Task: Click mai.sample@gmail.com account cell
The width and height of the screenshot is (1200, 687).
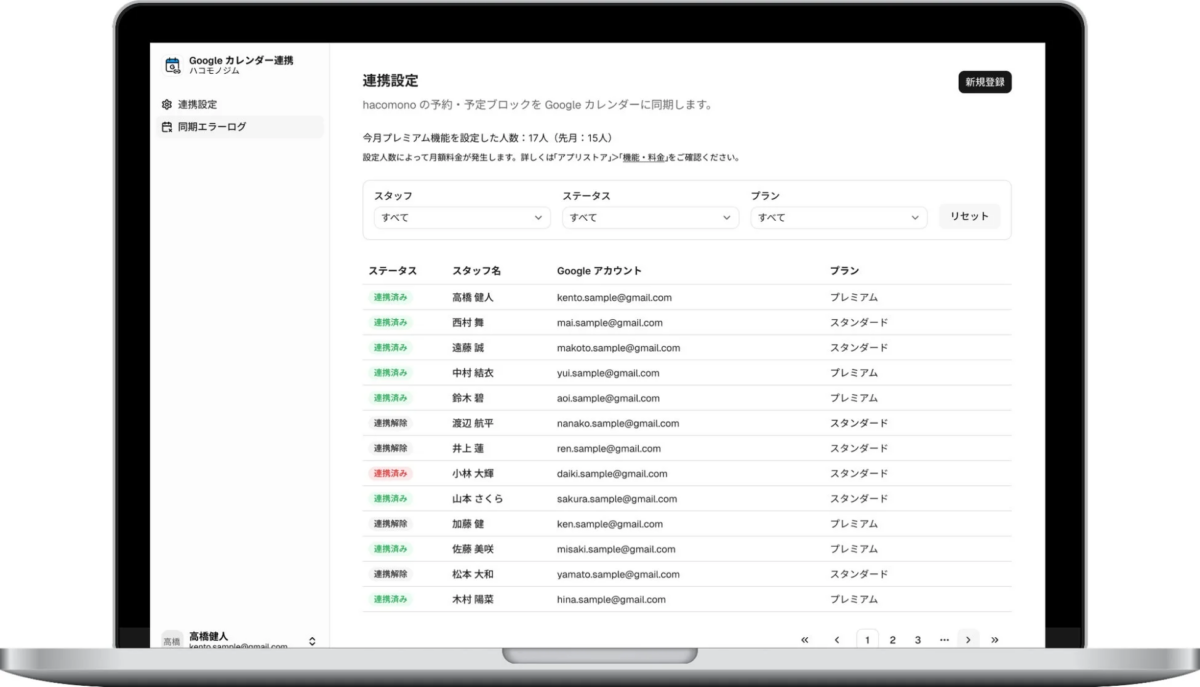Action: pyautogui.click(x=610, y=322)
